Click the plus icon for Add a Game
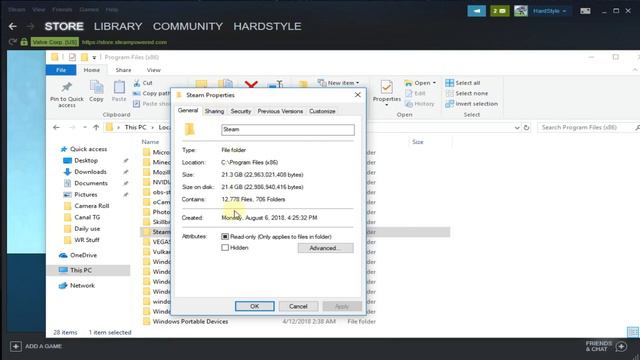 [16, 347]
